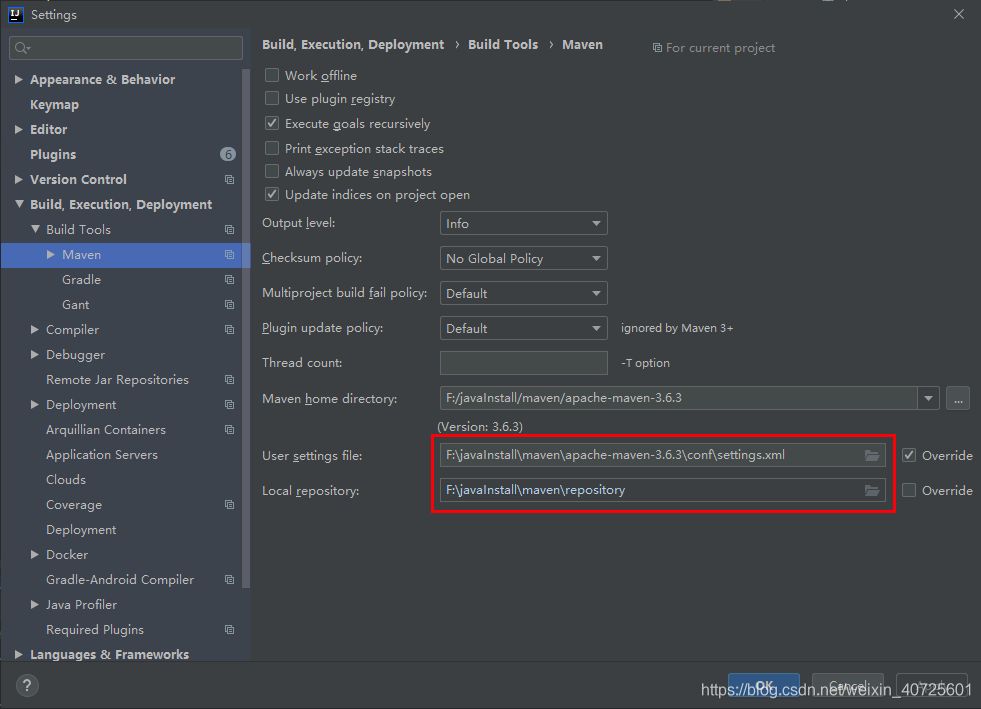Select Gant under Build Tools
This screenshot has height=709, width=981.
click(76, 305)
